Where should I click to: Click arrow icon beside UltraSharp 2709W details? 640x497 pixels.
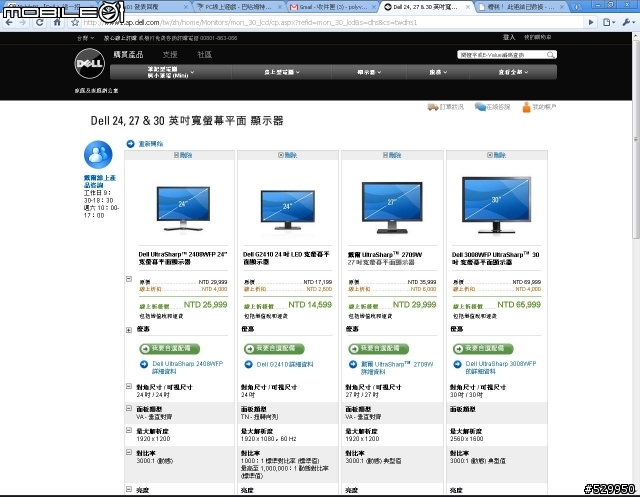click(353, 364)
